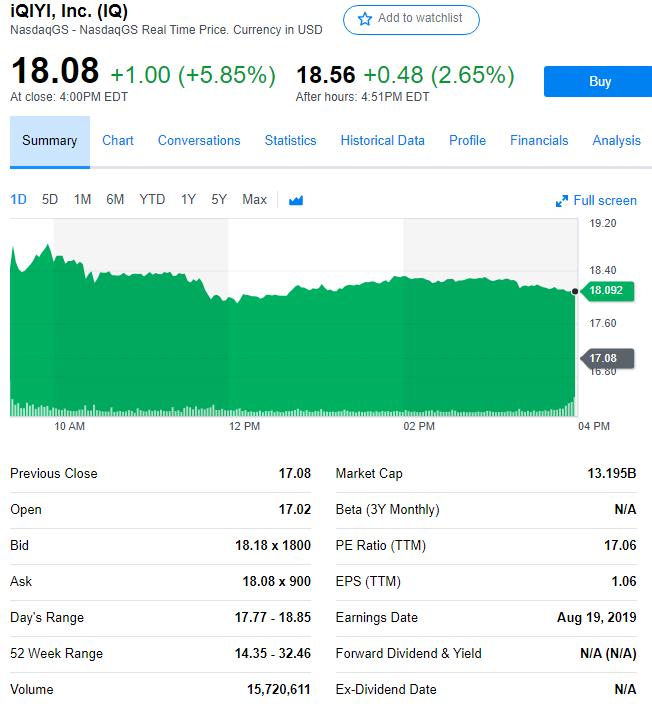Viewport: 652px width, 704px height.
Task: Select the 6M chart range
Action: click(115, 199)
